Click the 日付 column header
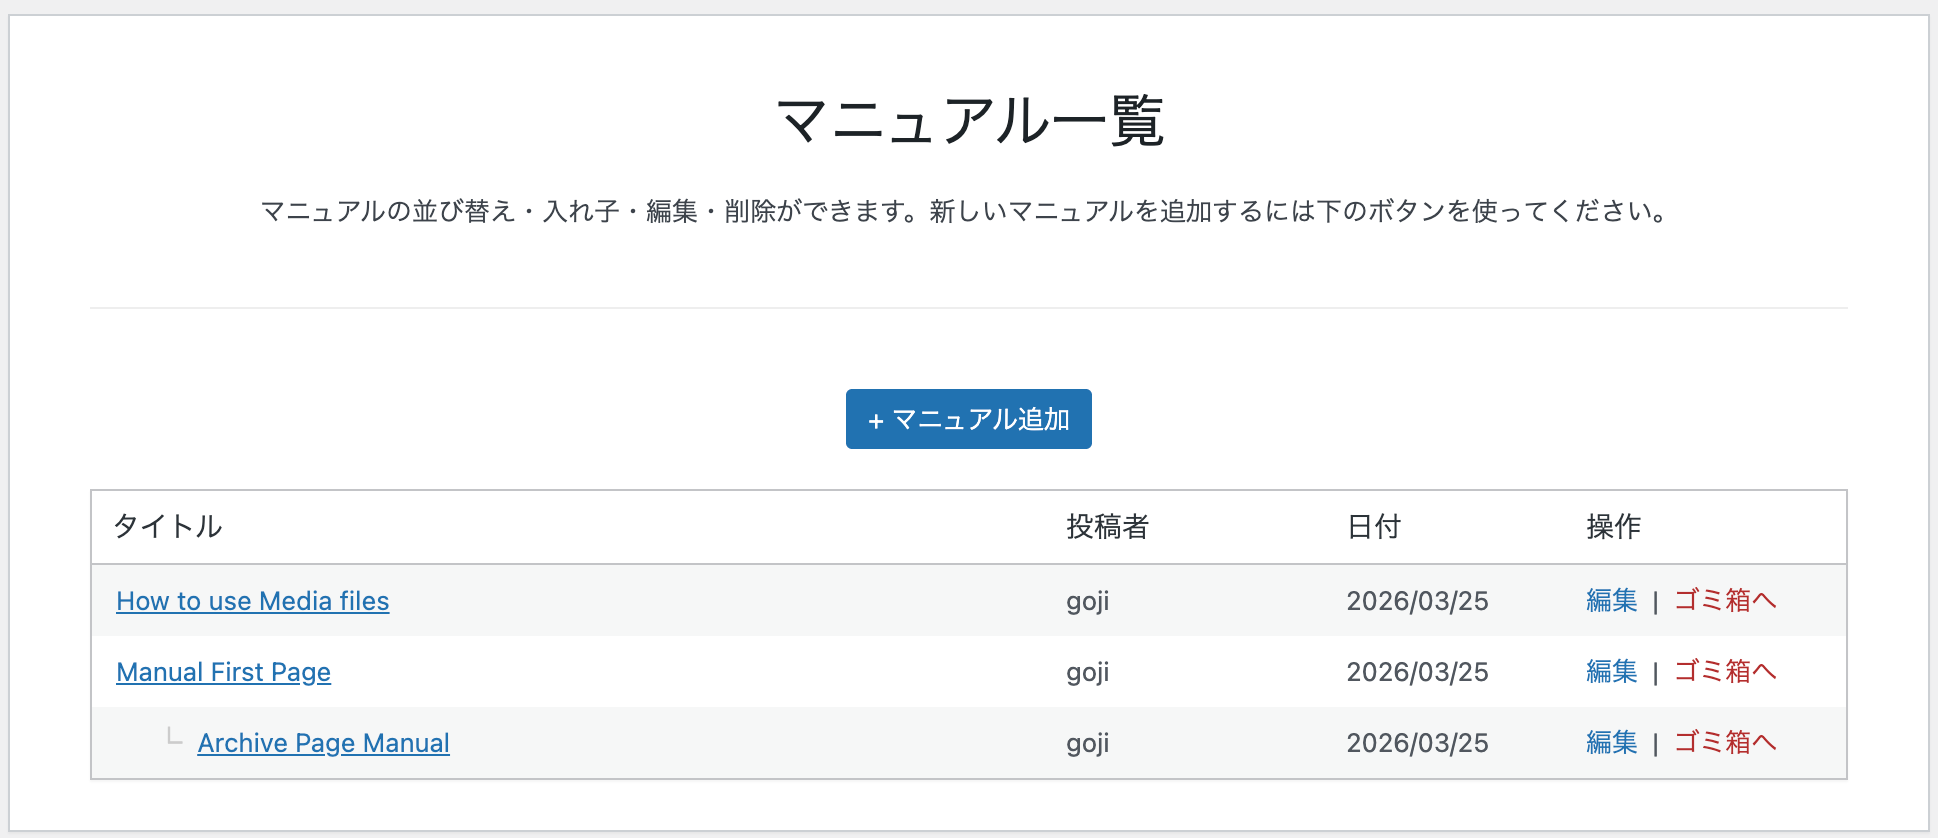This screenshot has width=1938, height=838. [x=1373, y=527]
